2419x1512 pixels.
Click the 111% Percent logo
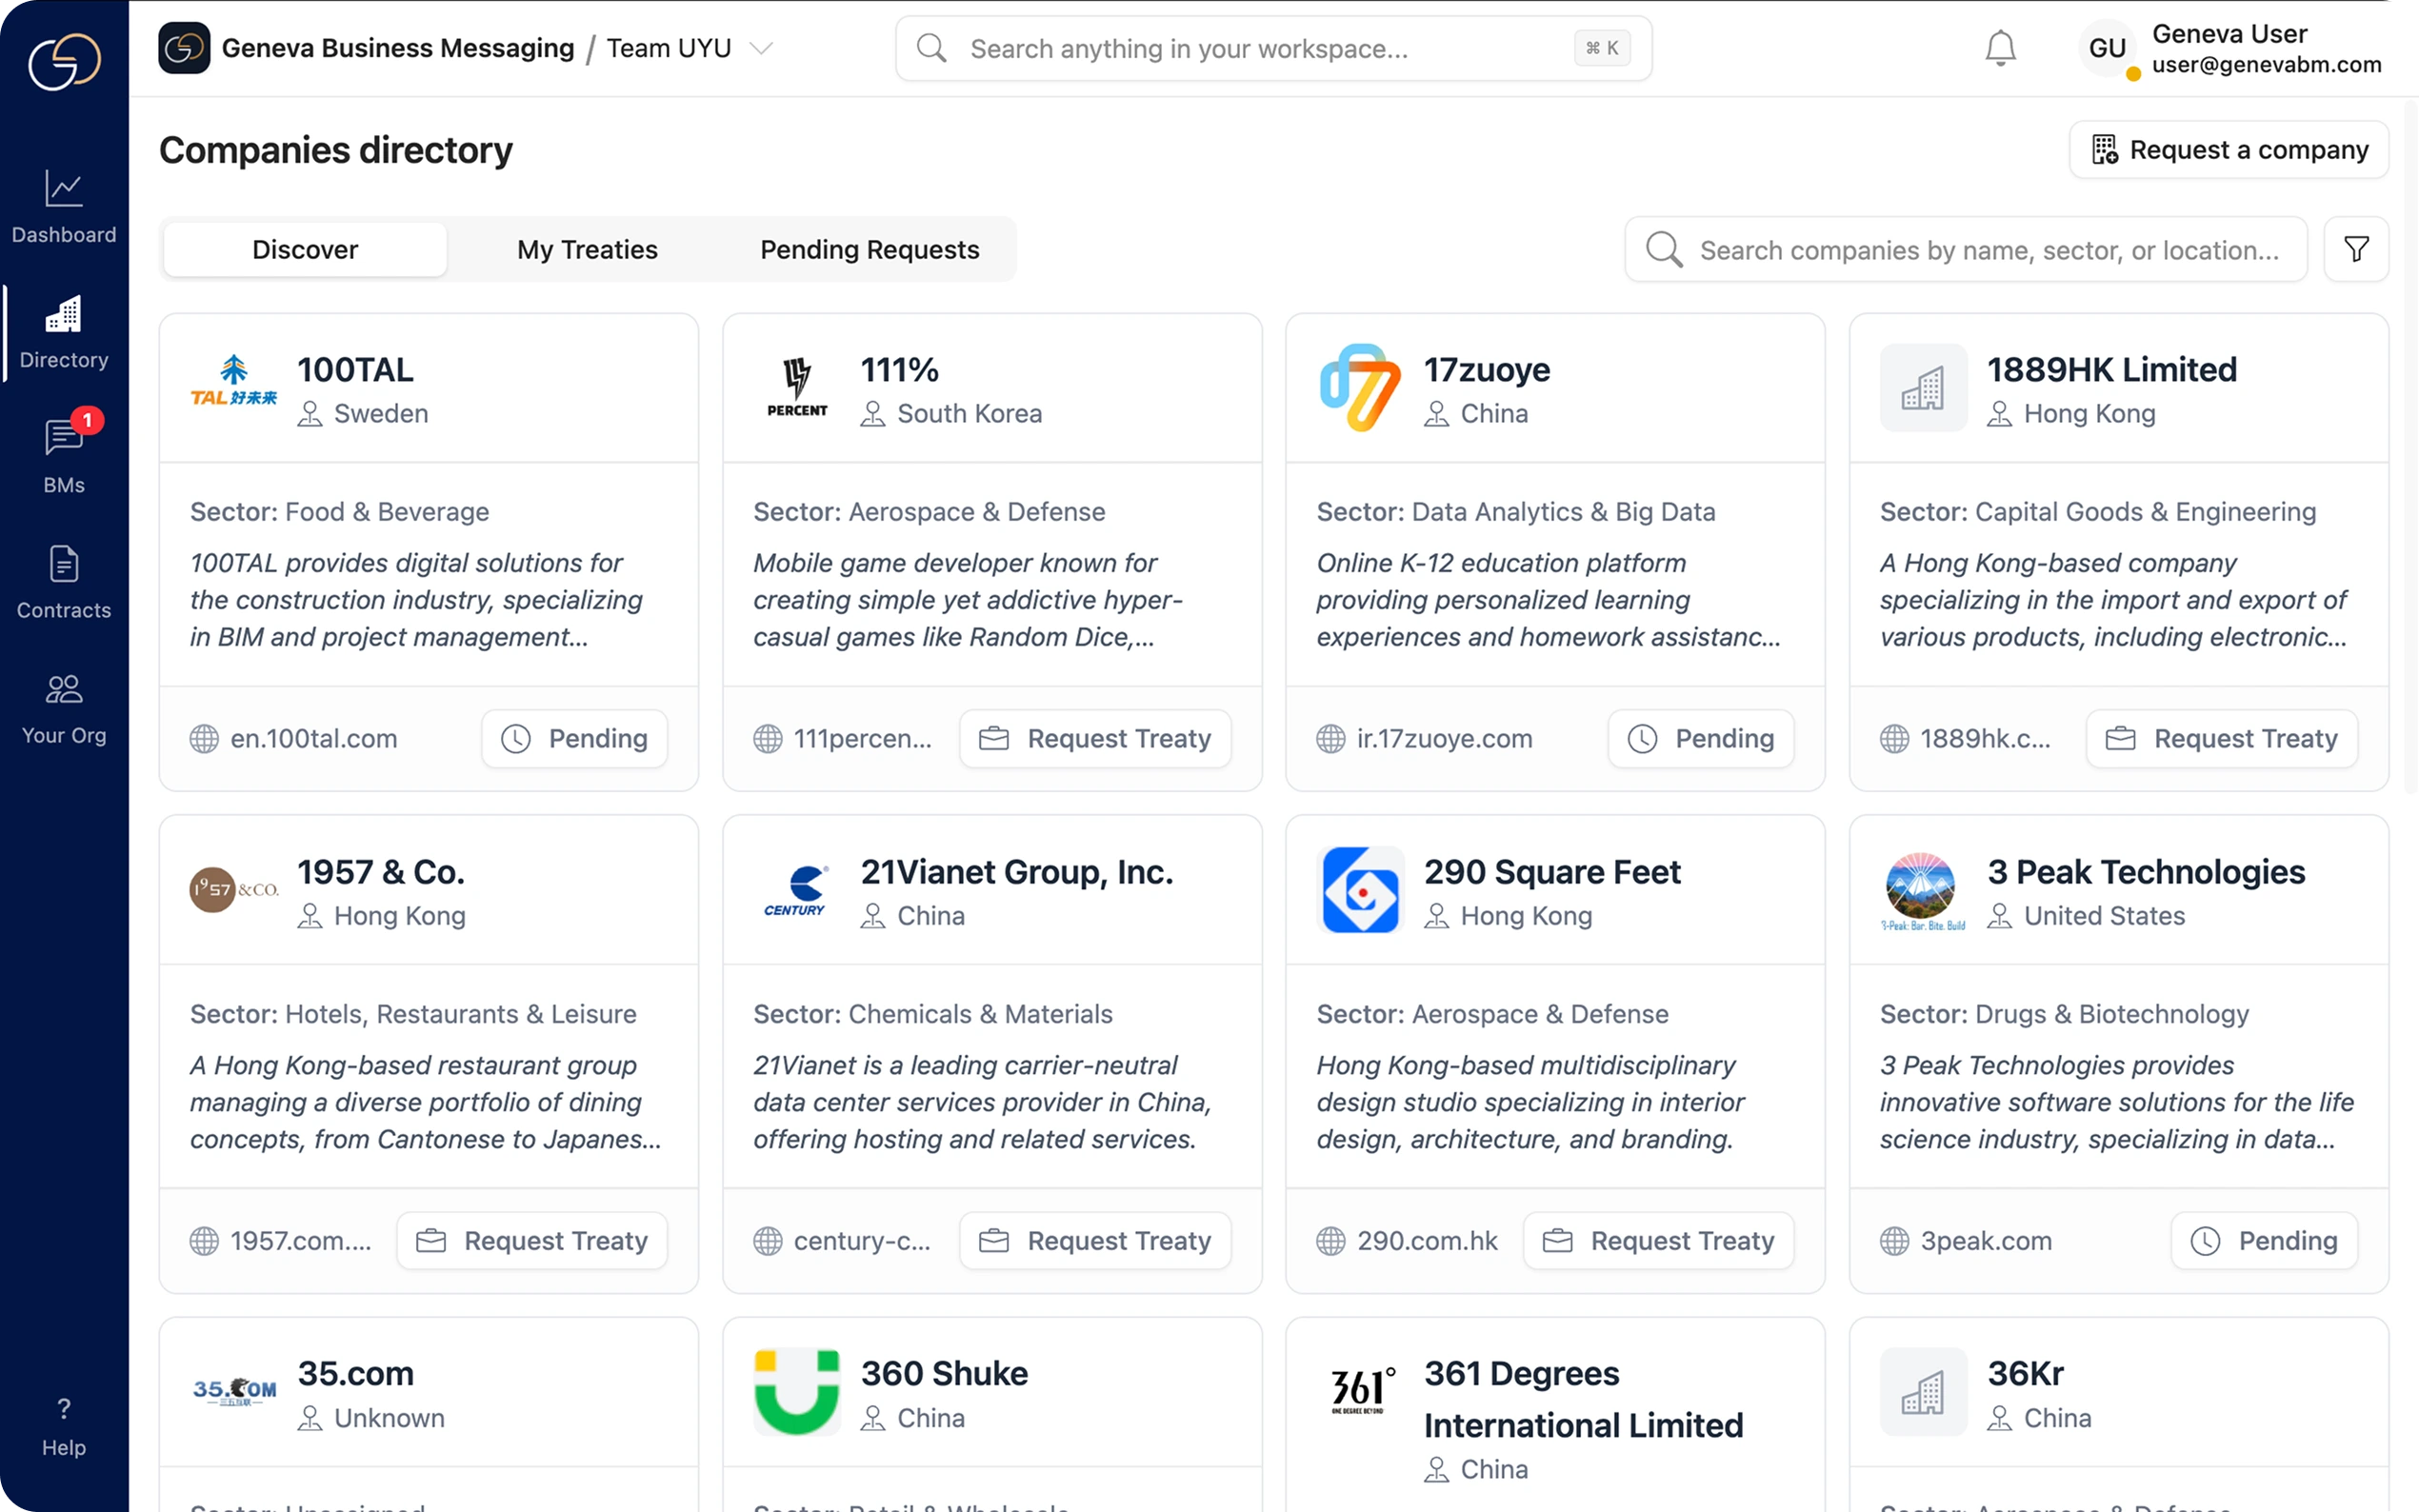(797, 387)
